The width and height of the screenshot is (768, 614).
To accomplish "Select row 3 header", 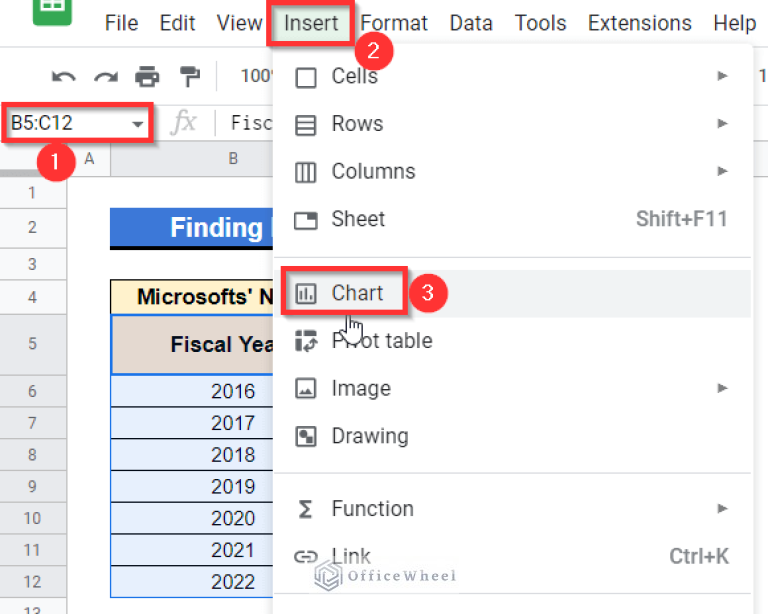I will 33,264.
